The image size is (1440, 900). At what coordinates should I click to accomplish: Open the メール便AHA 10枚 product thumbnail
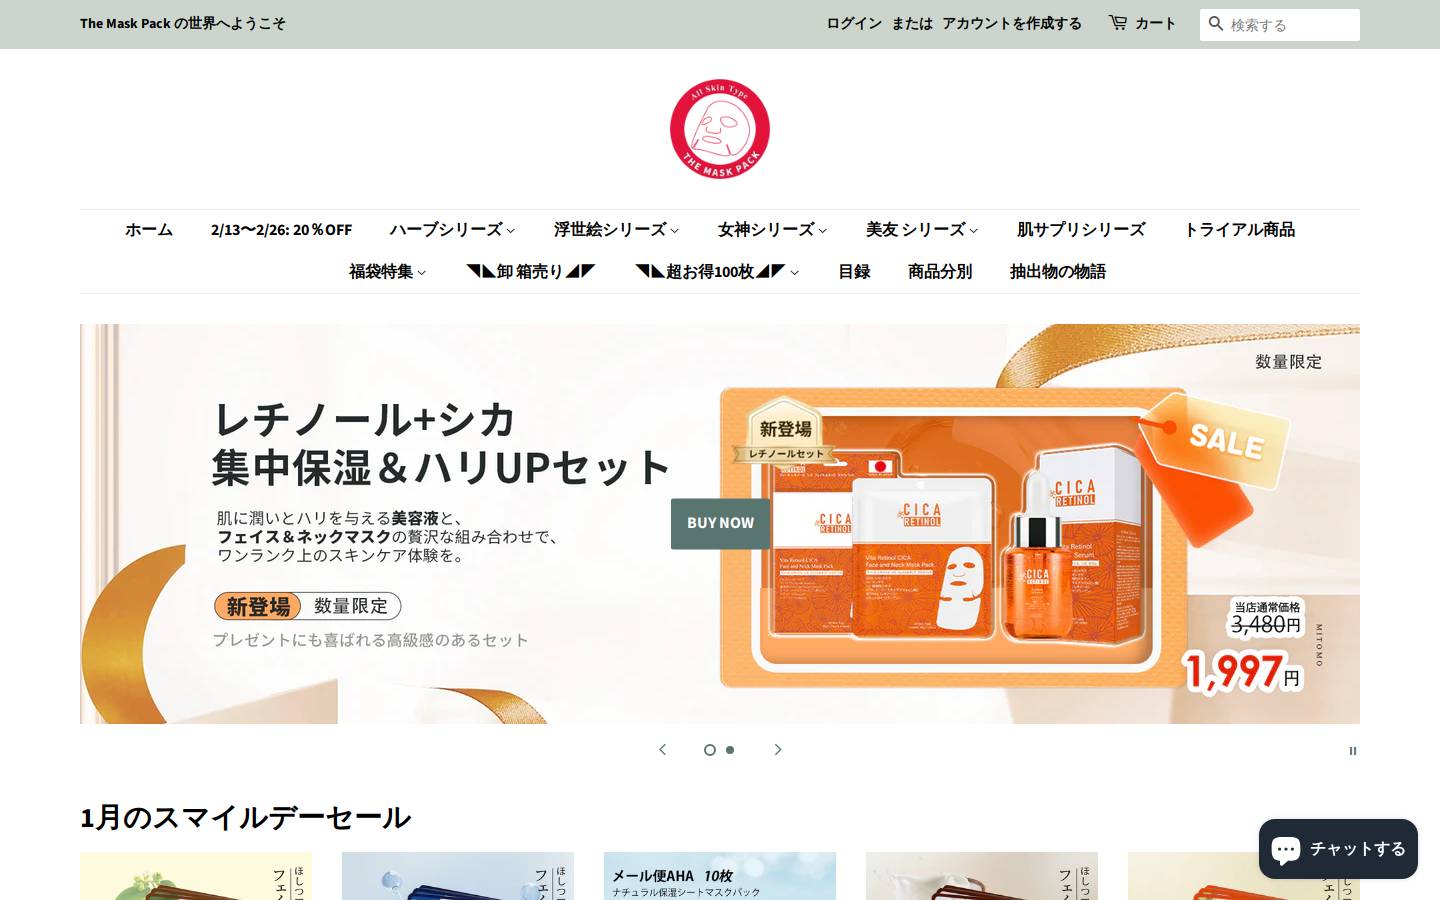point(720,876)
